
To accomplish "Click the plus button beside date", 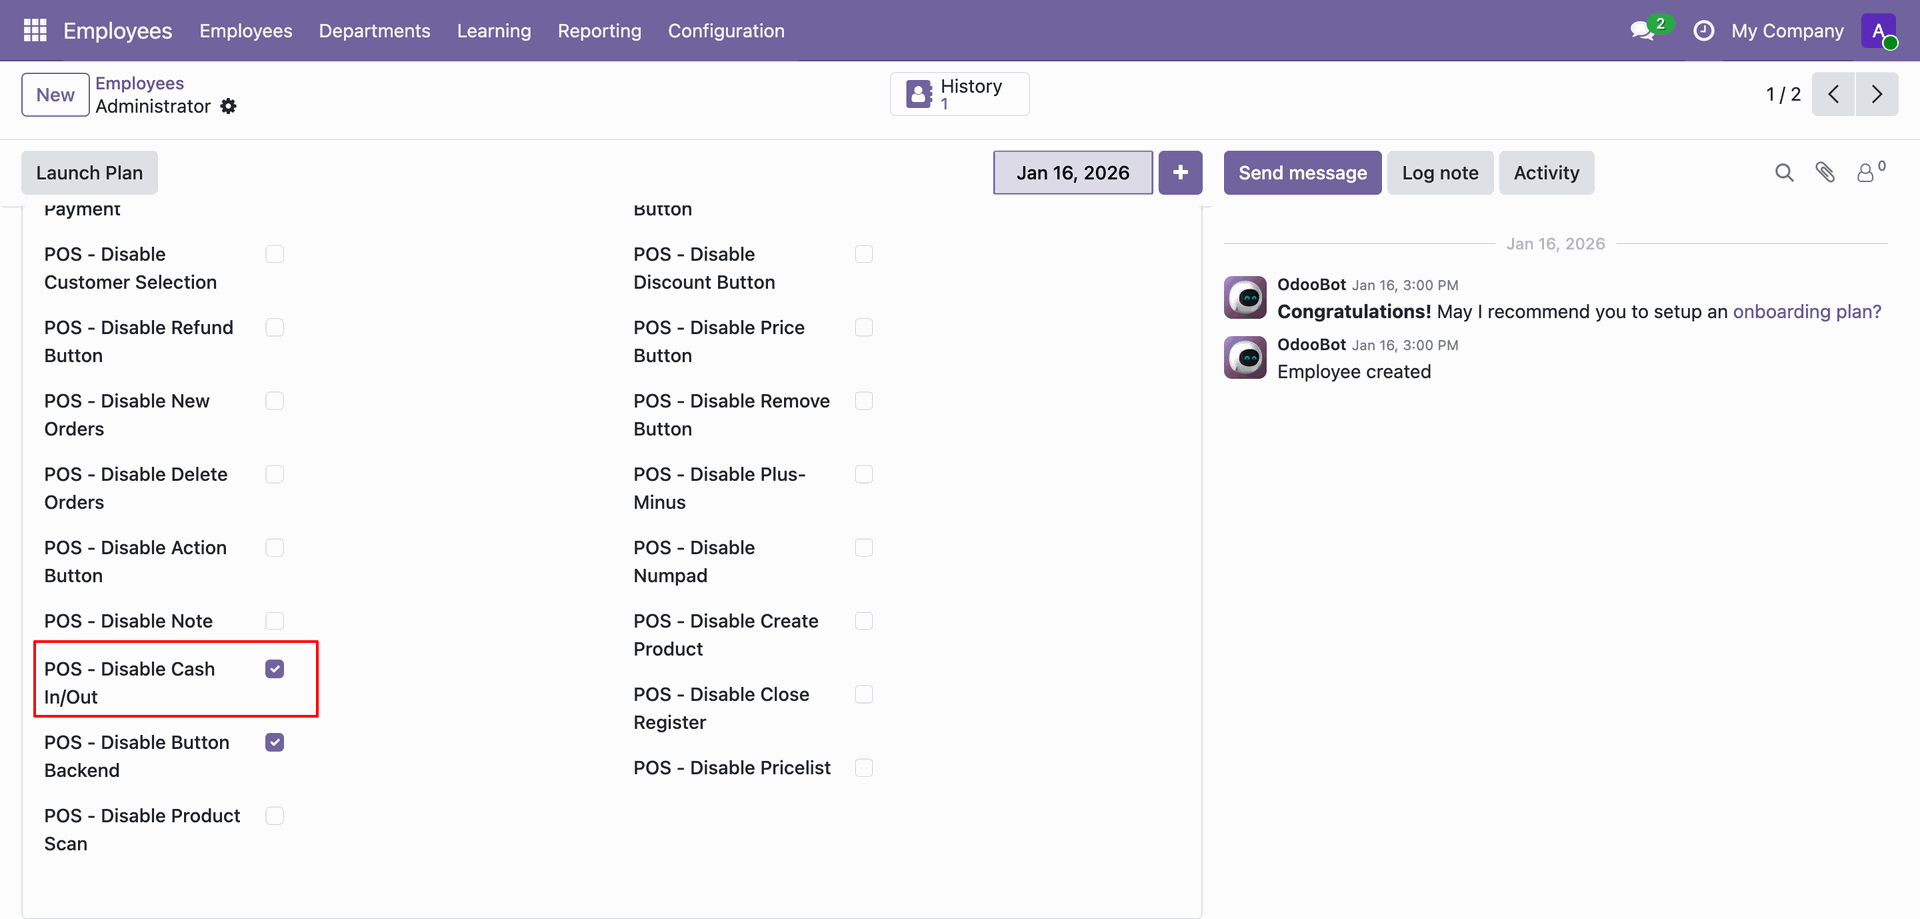I will click(x=1180, y=173).
